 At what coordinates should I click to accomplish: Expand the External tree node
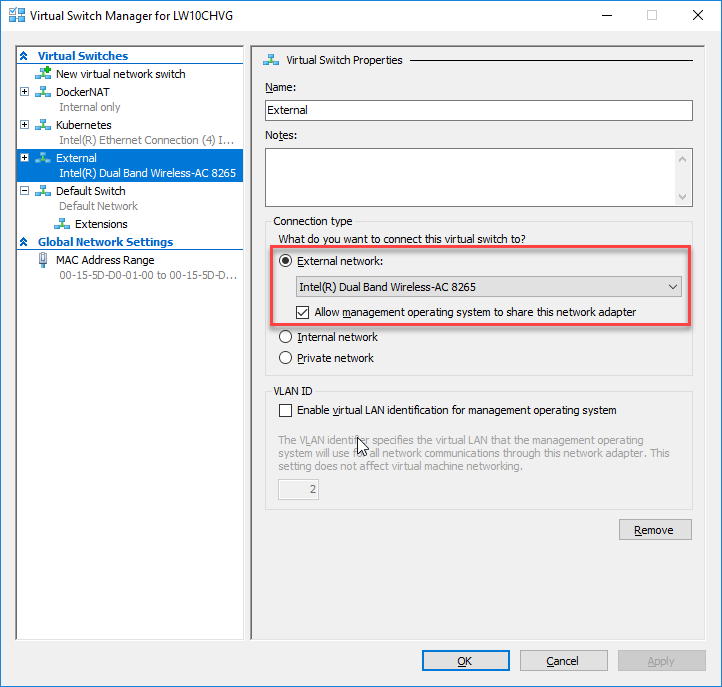[x=25, y=157]
